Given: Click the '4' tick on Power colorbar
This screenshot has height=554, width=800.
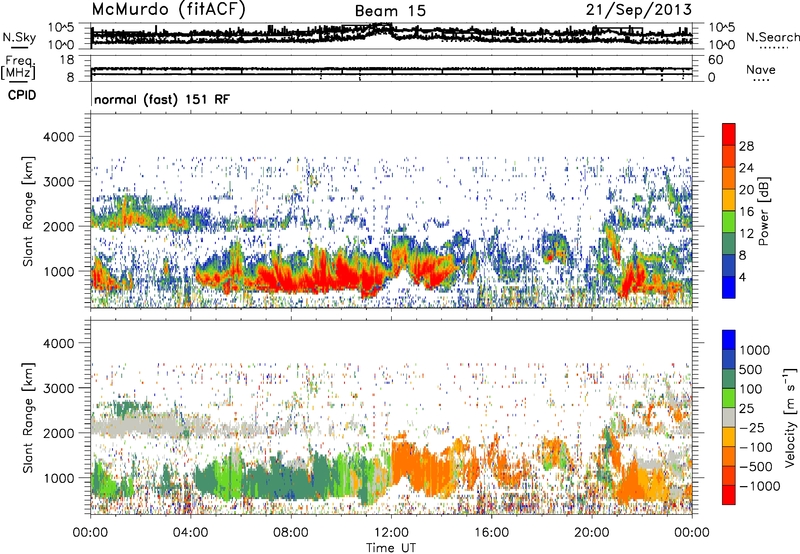Looking at the screenshot, I should pos(742,277).
